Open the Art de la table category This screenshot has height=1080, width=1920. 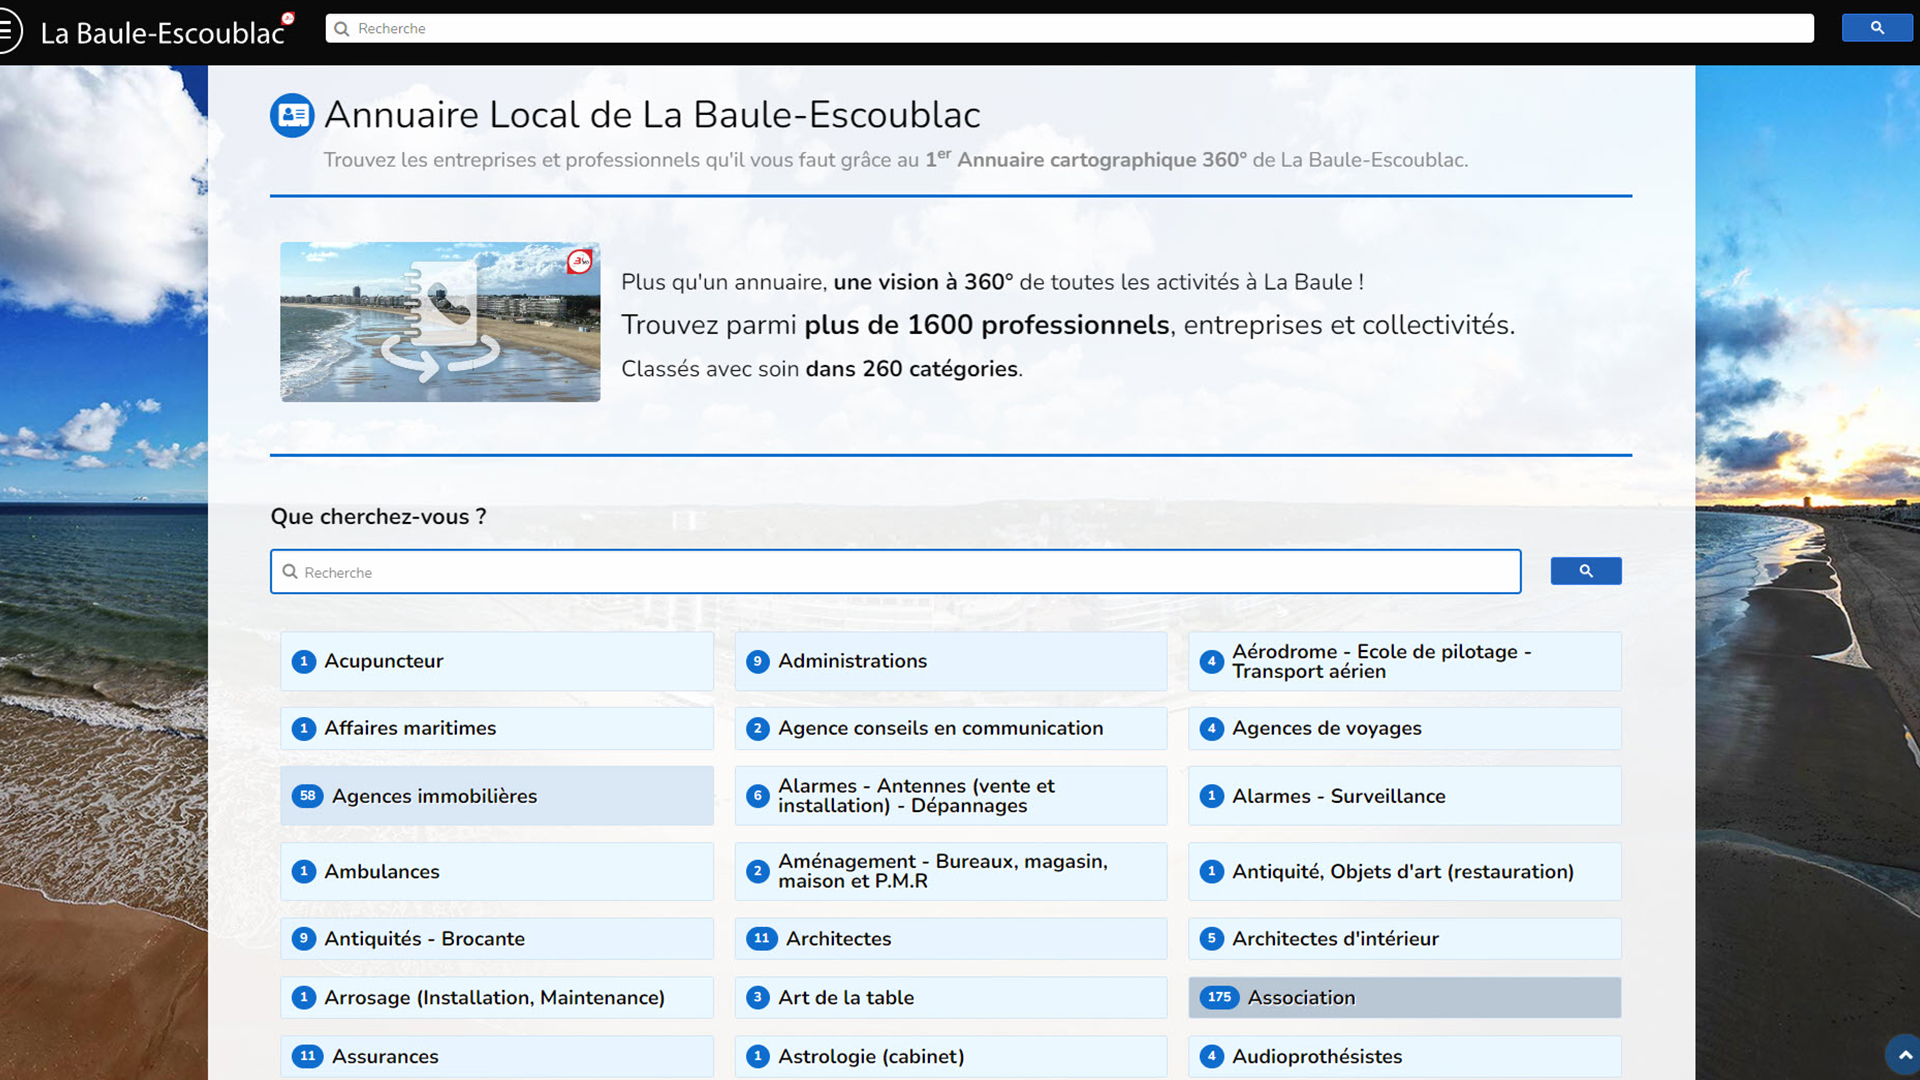951,998
